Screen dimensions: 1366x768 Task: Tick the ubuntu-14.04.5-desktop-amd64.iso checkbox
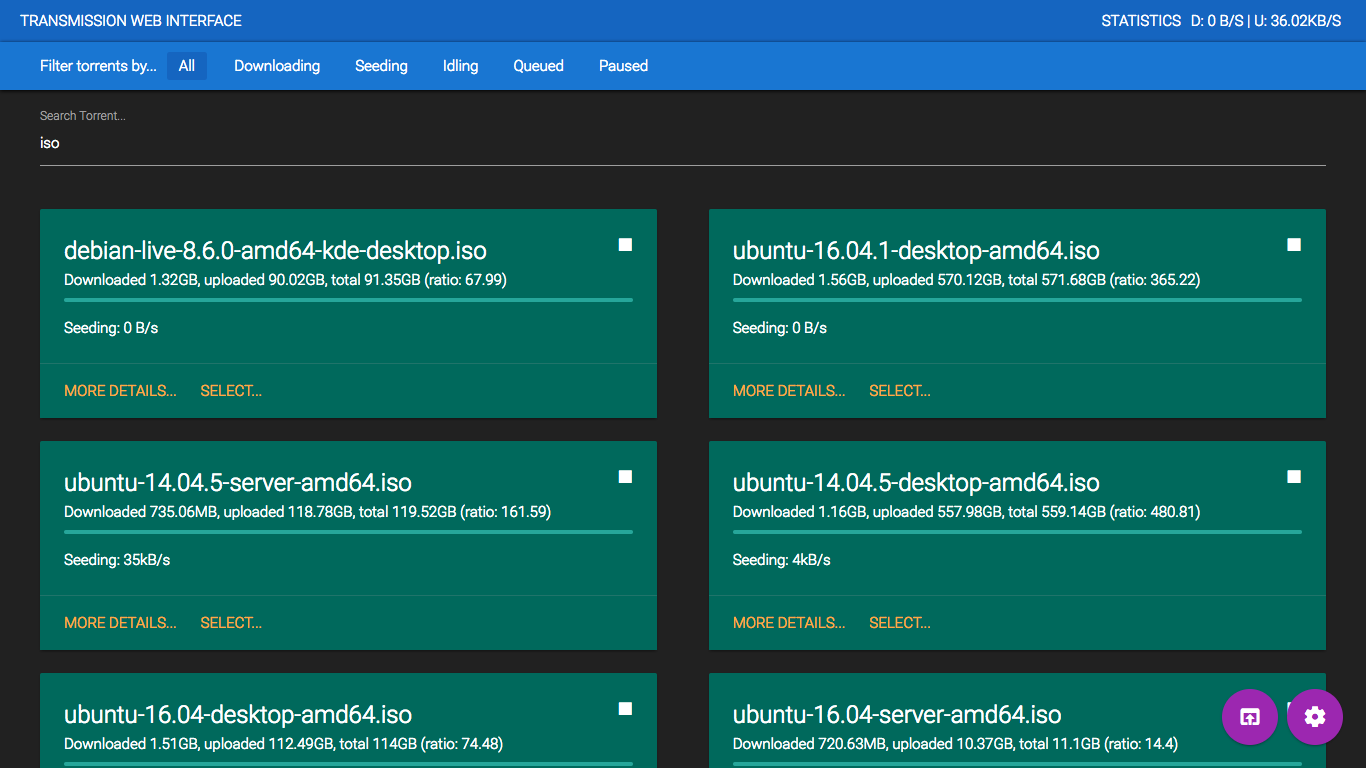click(1294, 477)
